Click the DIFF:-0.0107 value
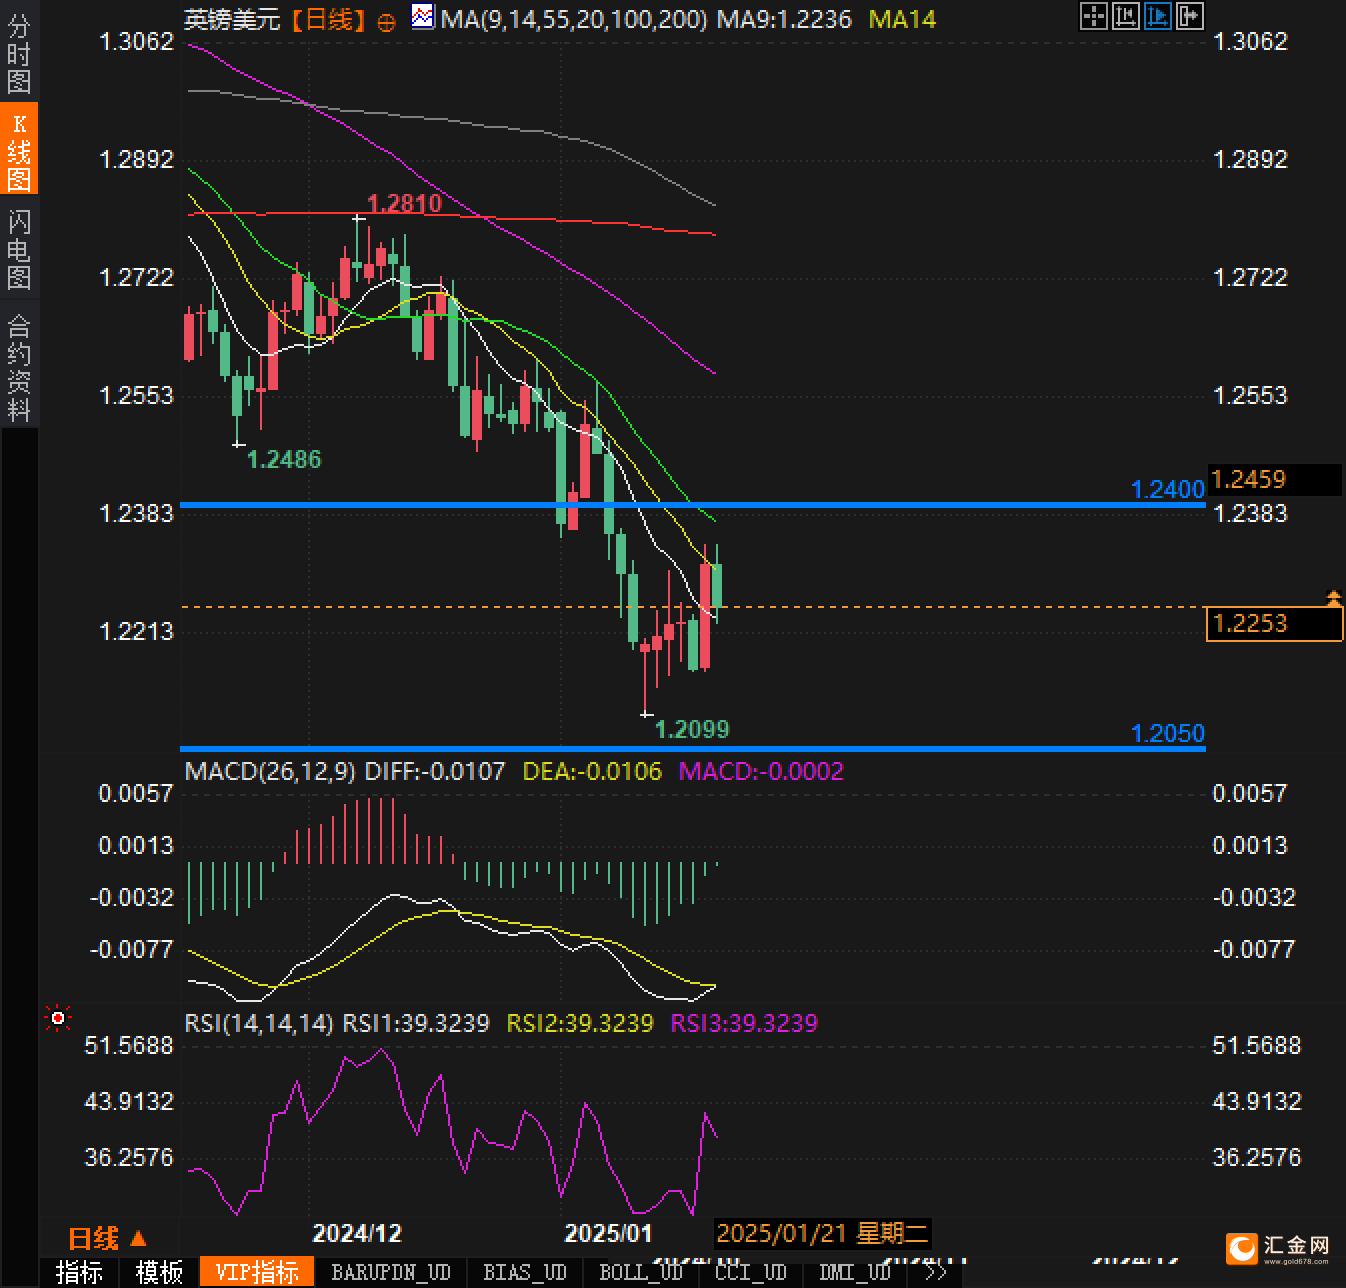1346x1288 pixels. pyautogui.click(x=435, y=771)
